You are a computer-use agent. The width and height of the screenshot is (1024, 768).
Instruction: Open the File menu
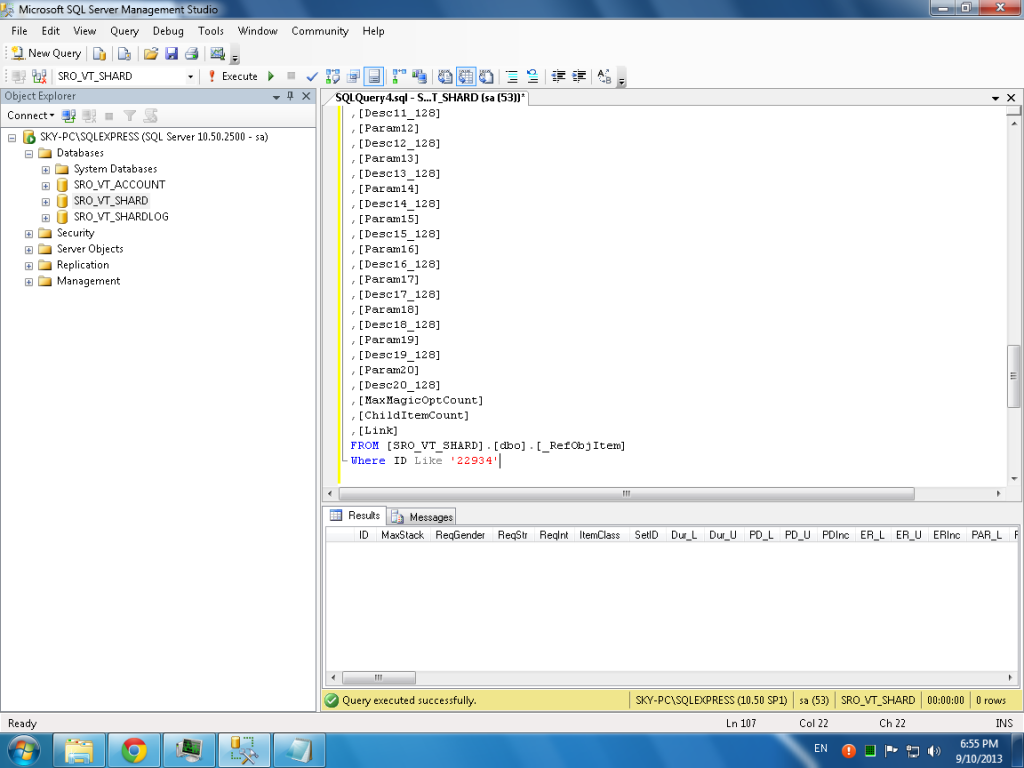pos(20,31)
